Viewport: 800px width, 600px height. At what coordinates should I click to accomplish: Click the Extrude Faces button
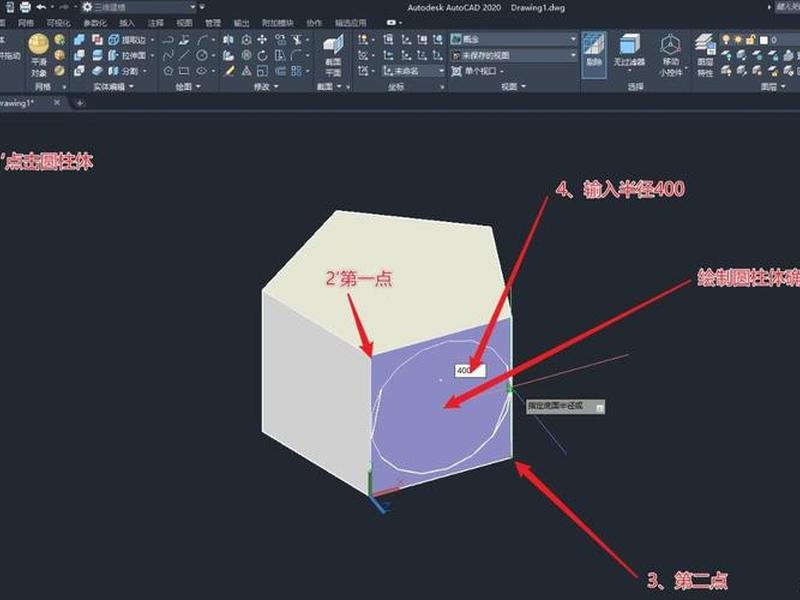(x=128, y=56)
